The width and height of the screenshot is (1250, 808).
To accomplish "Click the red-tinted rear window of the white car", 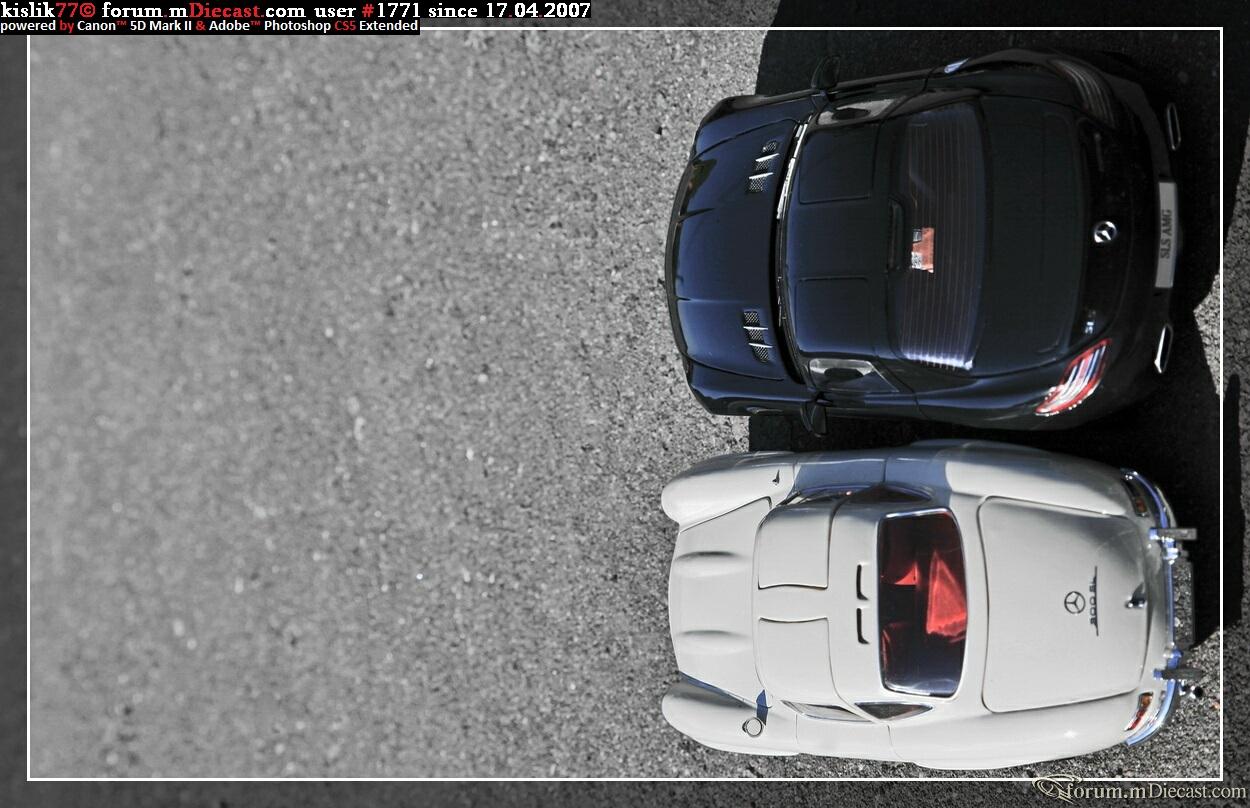I will [921, 603].
